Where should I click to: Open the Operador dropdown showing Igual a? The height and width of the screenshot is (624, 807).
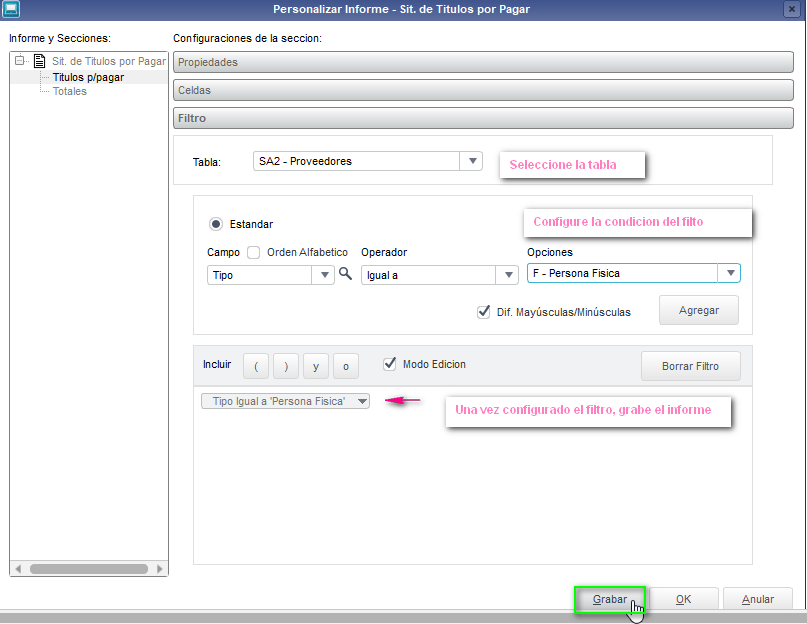(440, 275)
